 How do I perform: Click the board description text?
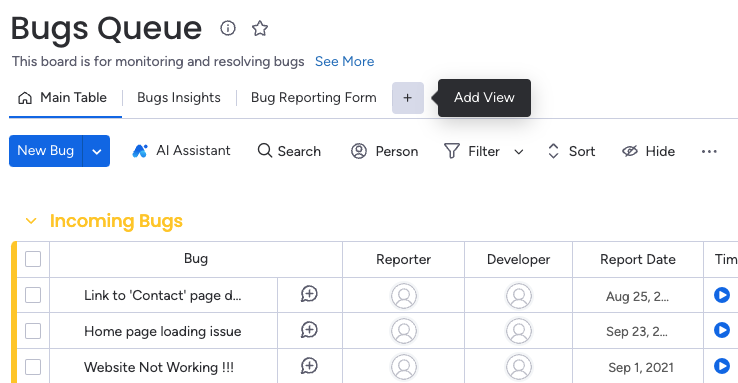point(158,62)
